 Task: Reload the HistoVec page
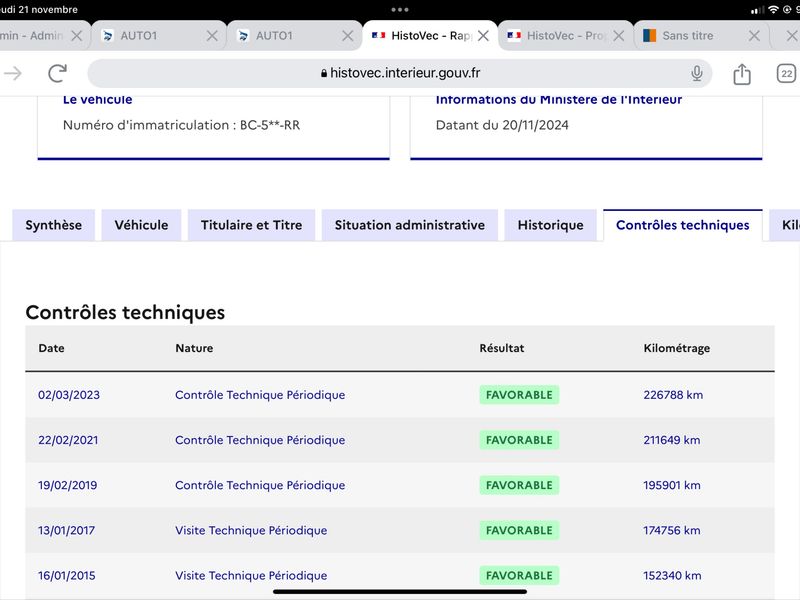[58, 73]
